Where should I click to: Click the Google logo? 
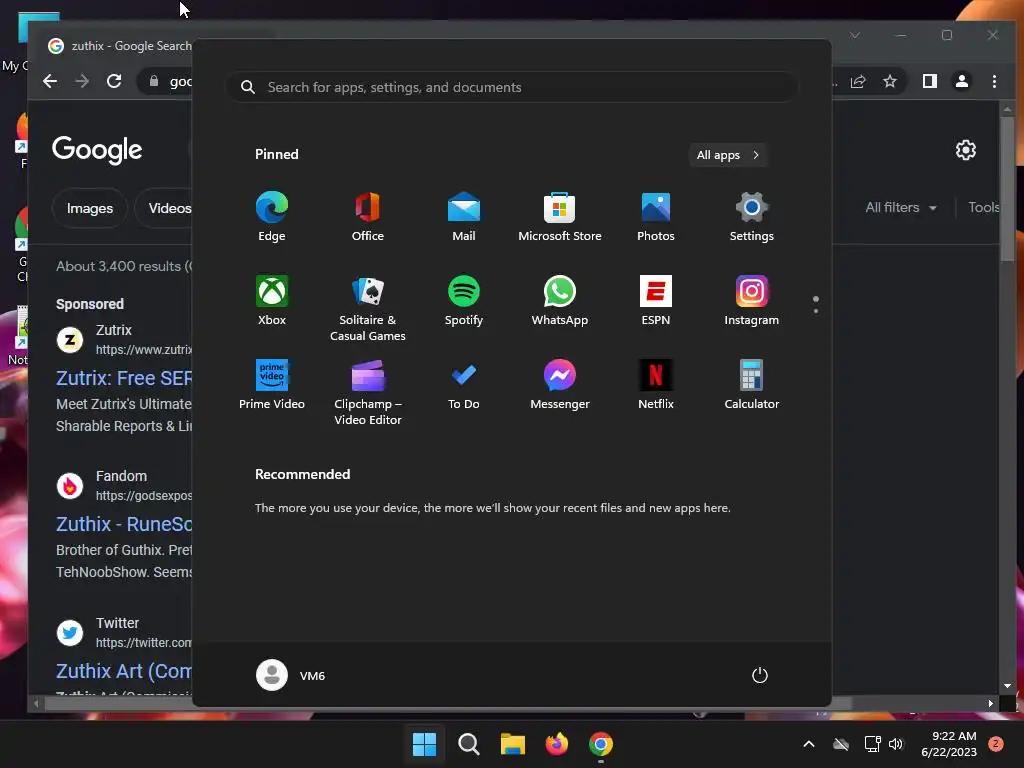coord(97,150)
